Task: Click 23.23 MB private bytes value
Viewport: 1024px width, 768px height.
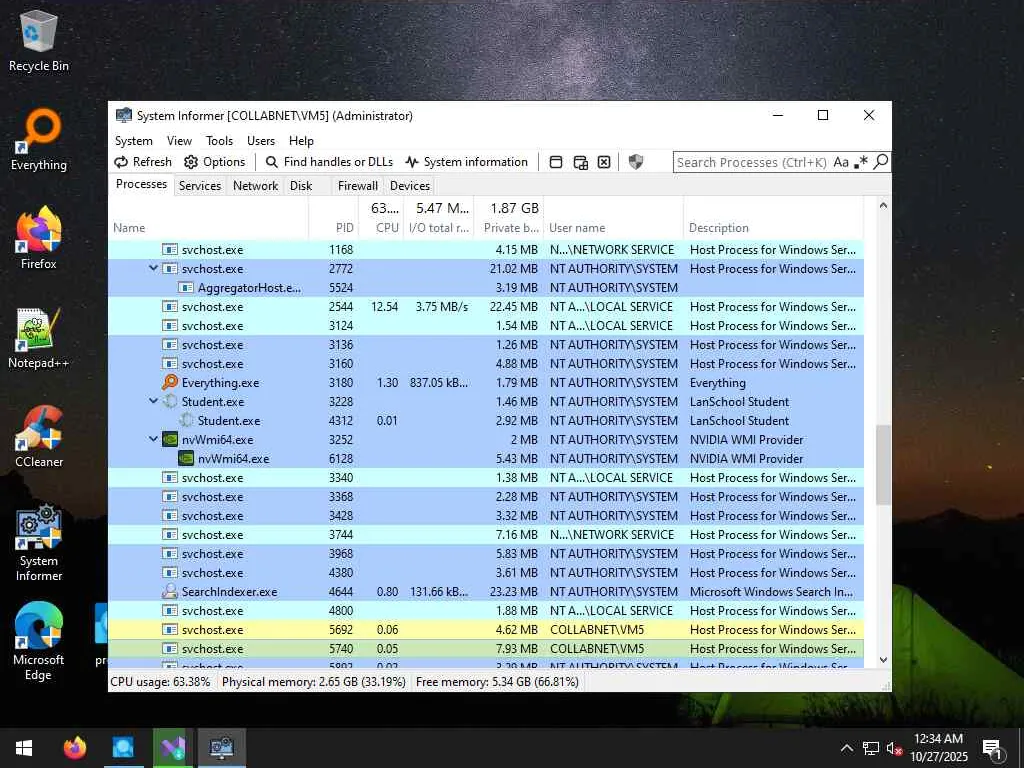Action: pos(514,592)
